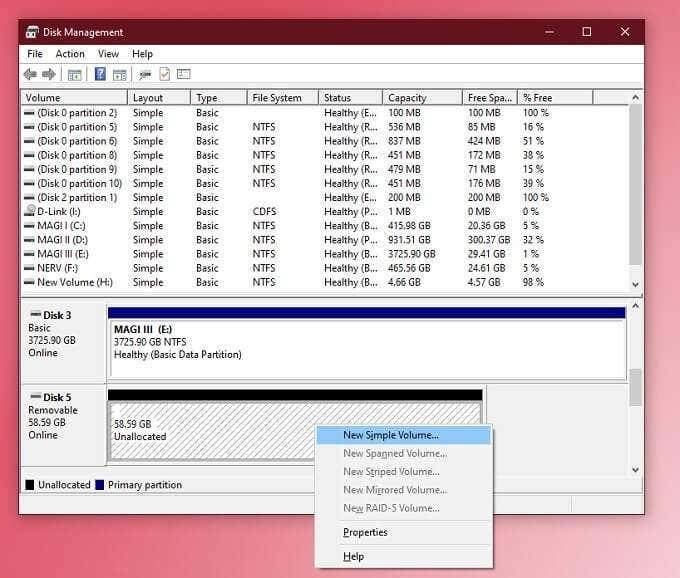Image resolution: width=680 pixels, height=578 pixels.
Task: Select the New Volume (H:) row
Action: tap(325, 282)
